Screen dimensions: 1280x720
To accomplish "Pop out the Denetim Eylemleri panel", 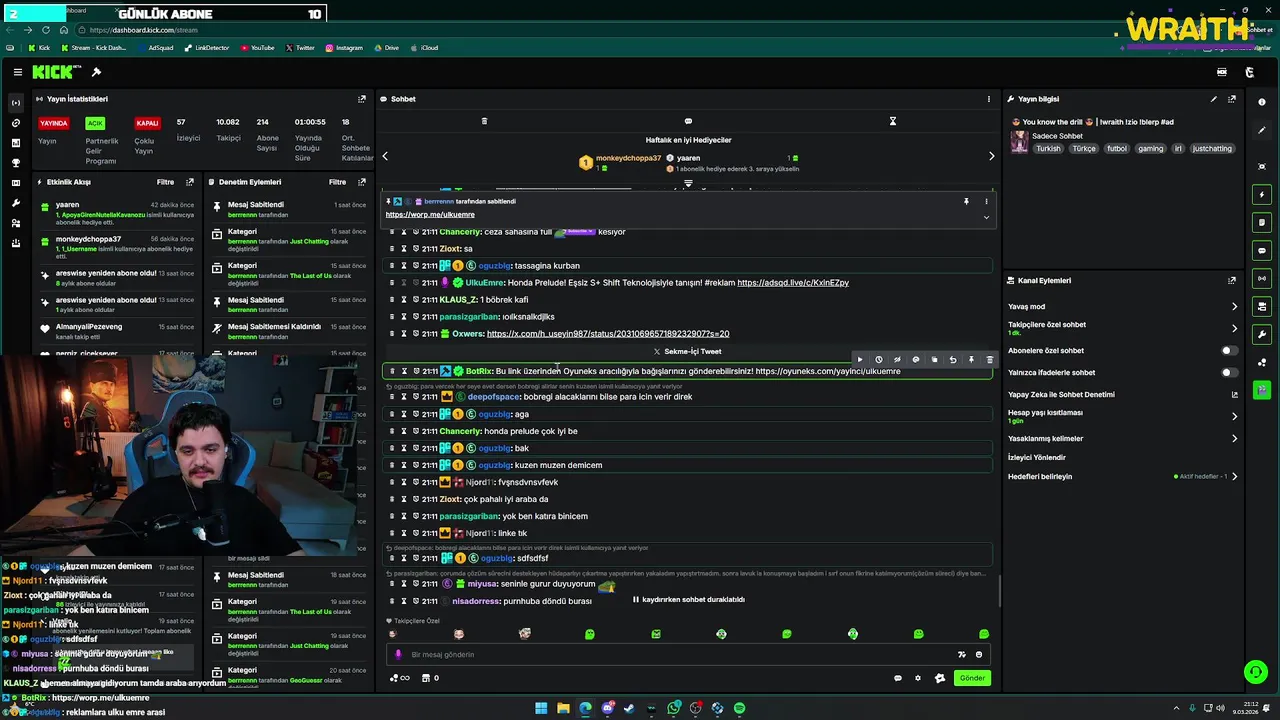I will coord(362,182).
